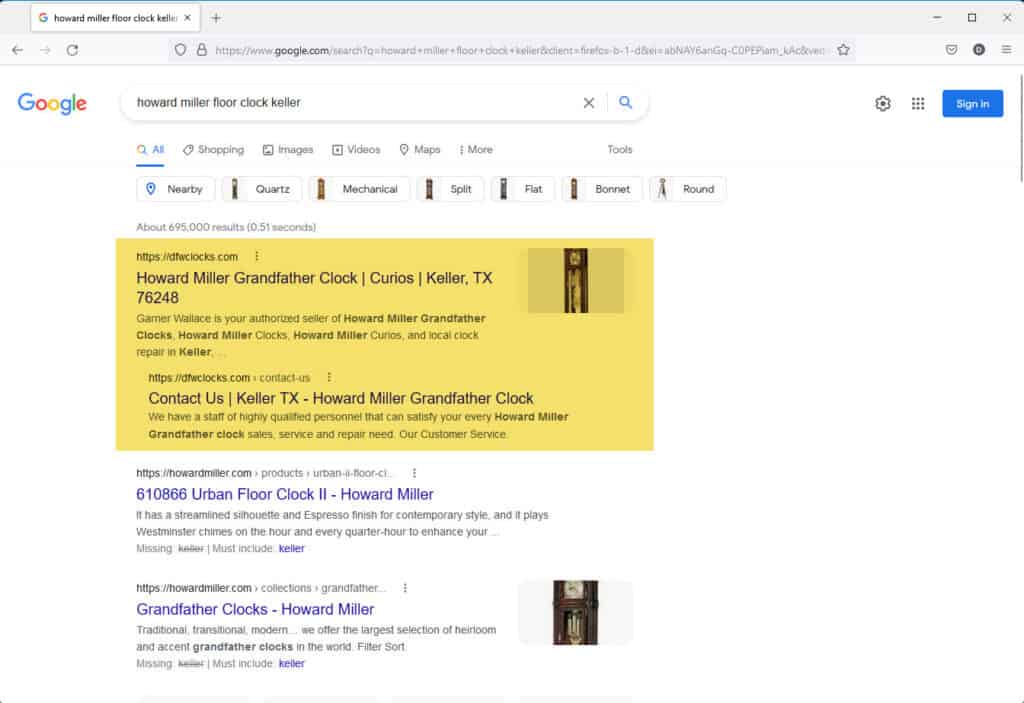This screenshot has height=703, width=1024.
Task: Click the Howard Miller grandfather clocks thumbnail
Action: point(575,612)
